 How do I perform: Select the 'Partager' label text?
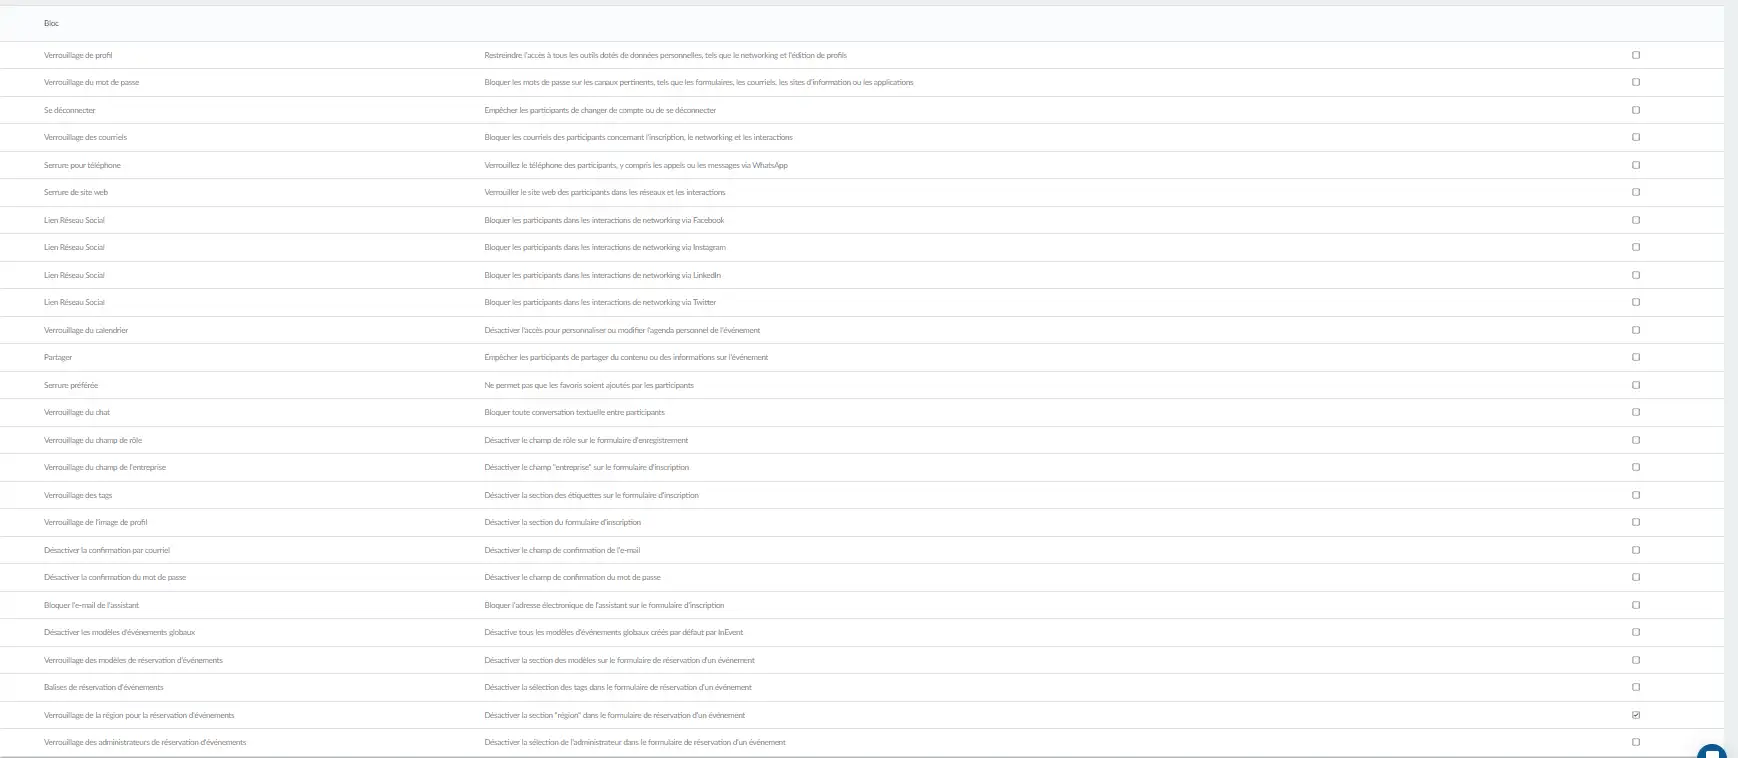click(x=58, y=357)
